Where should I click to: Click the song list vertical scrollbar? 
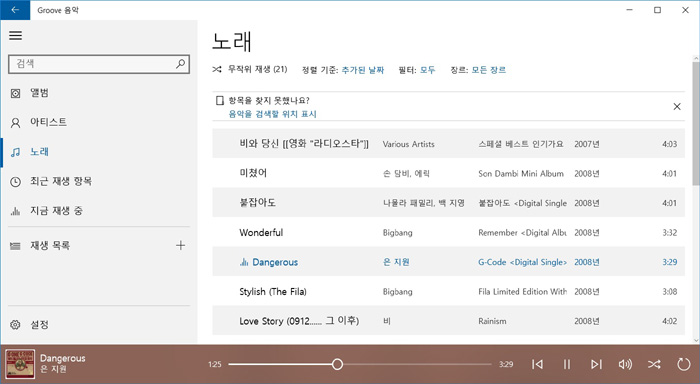click(x=696, y=124)
